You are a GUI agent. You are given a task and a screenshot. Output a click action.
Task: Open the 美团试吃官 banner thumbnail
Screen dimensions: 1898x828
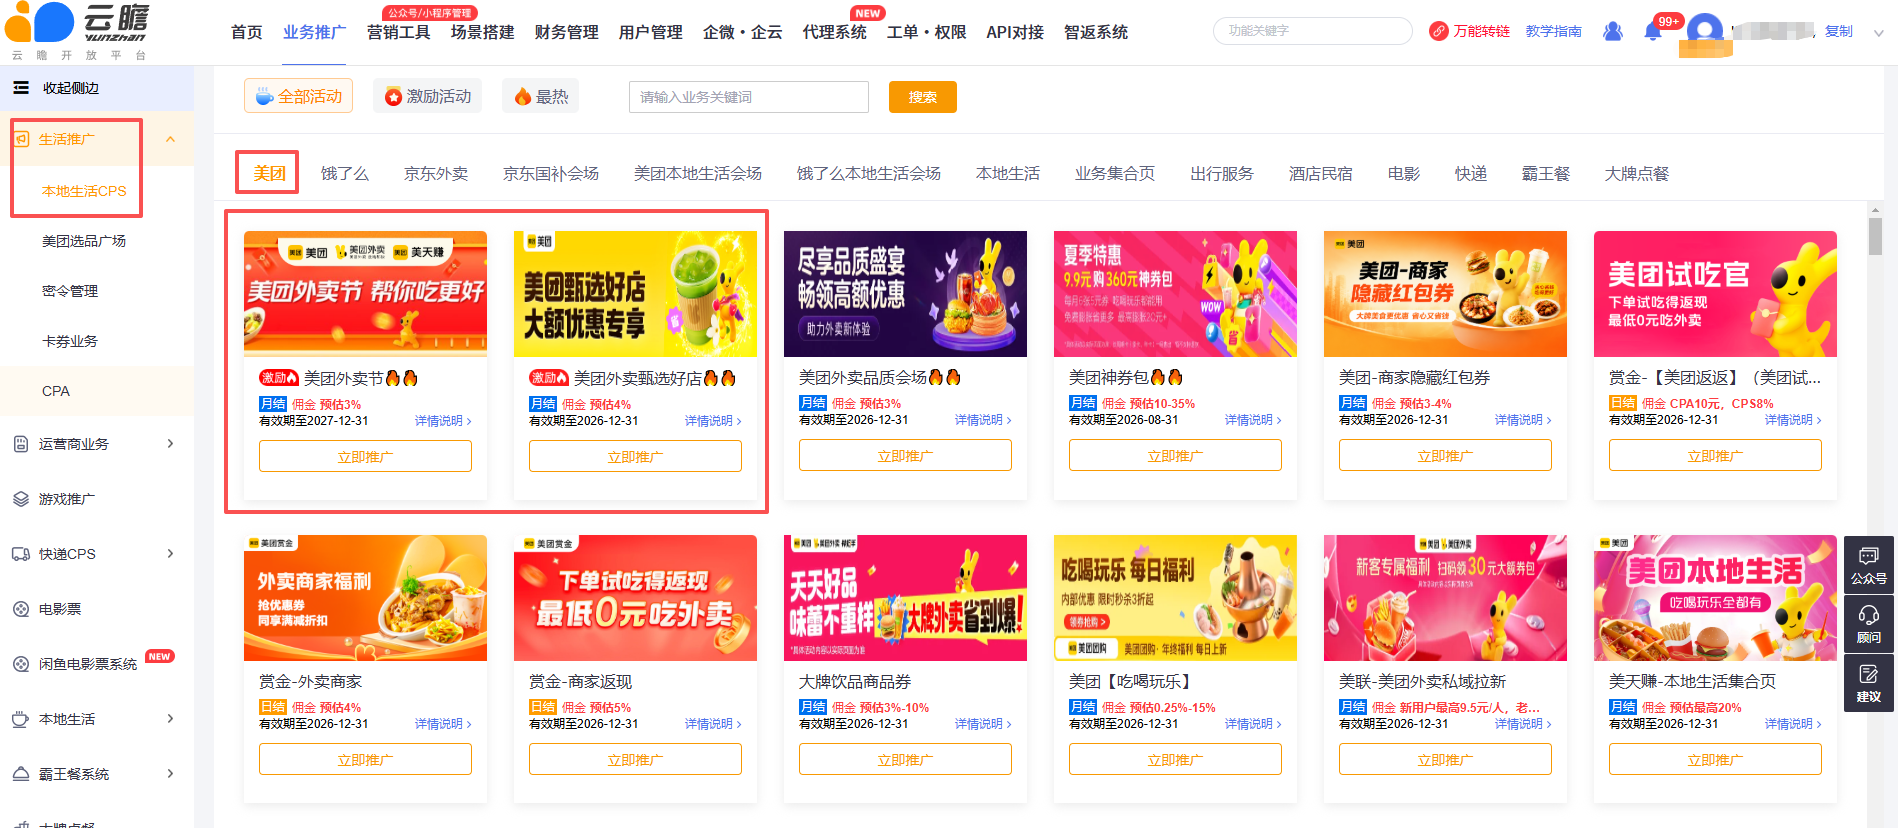click(x=1715, y=294)
